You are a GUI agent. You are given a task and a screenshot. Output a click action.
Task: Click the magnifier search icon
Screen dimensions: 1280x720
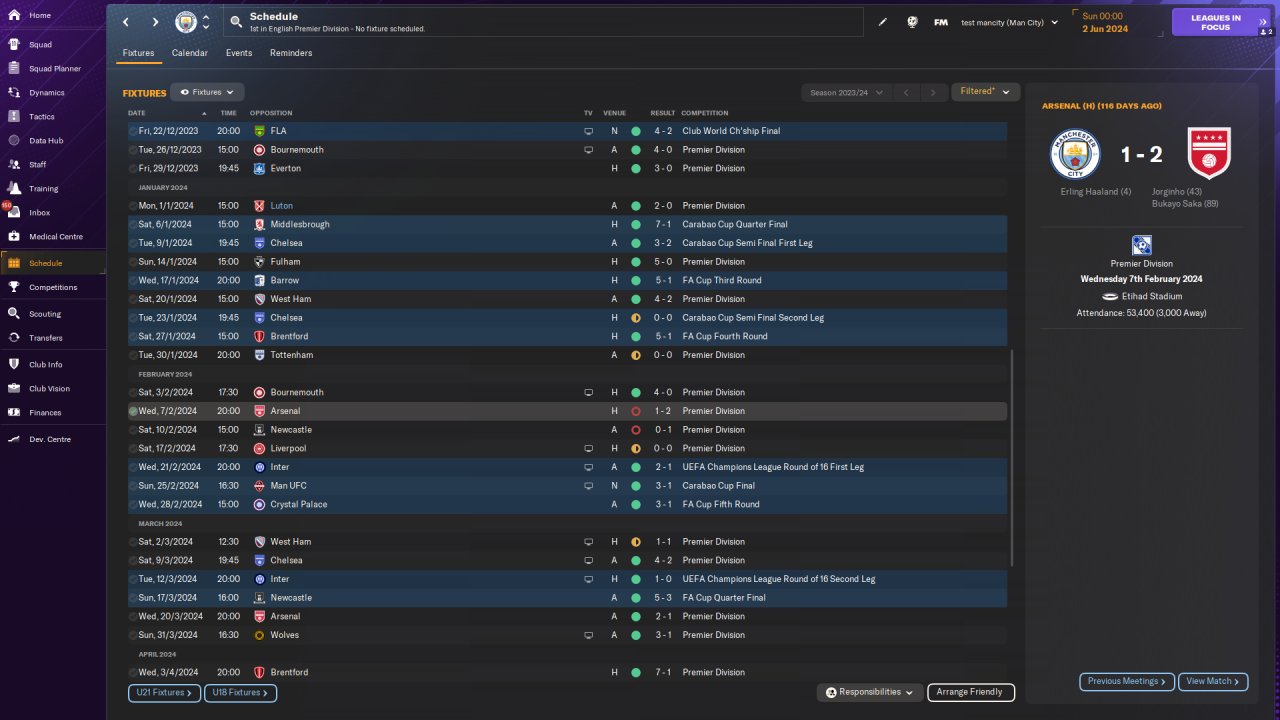(235, 21)
